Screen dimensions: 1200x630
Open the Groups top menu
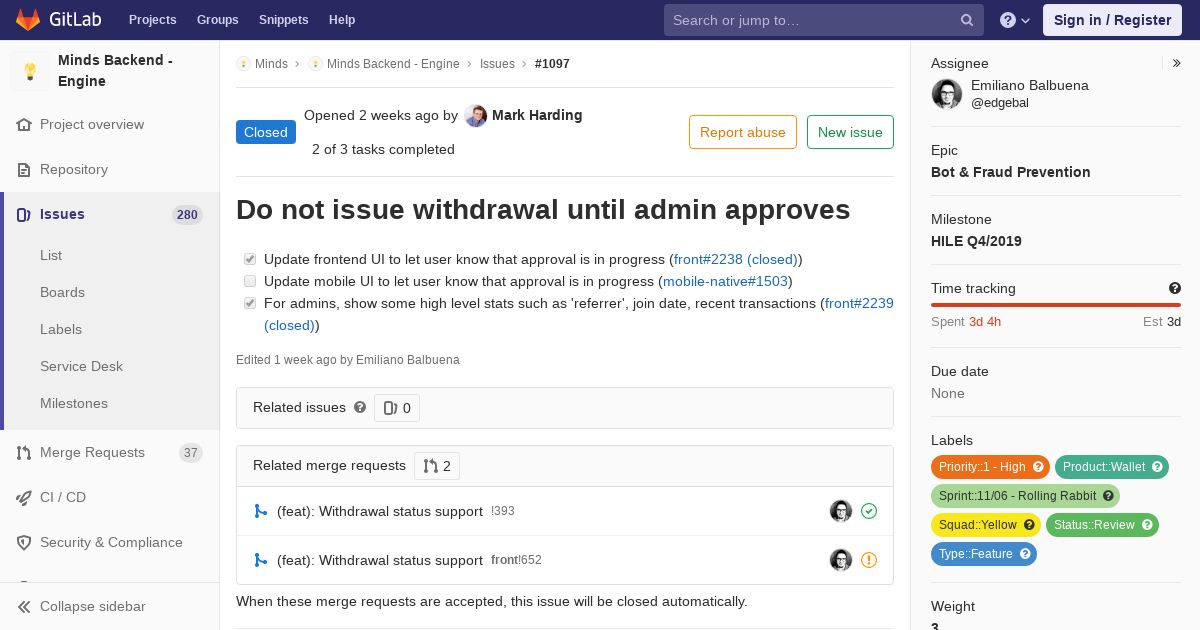[x=217, y=20]
